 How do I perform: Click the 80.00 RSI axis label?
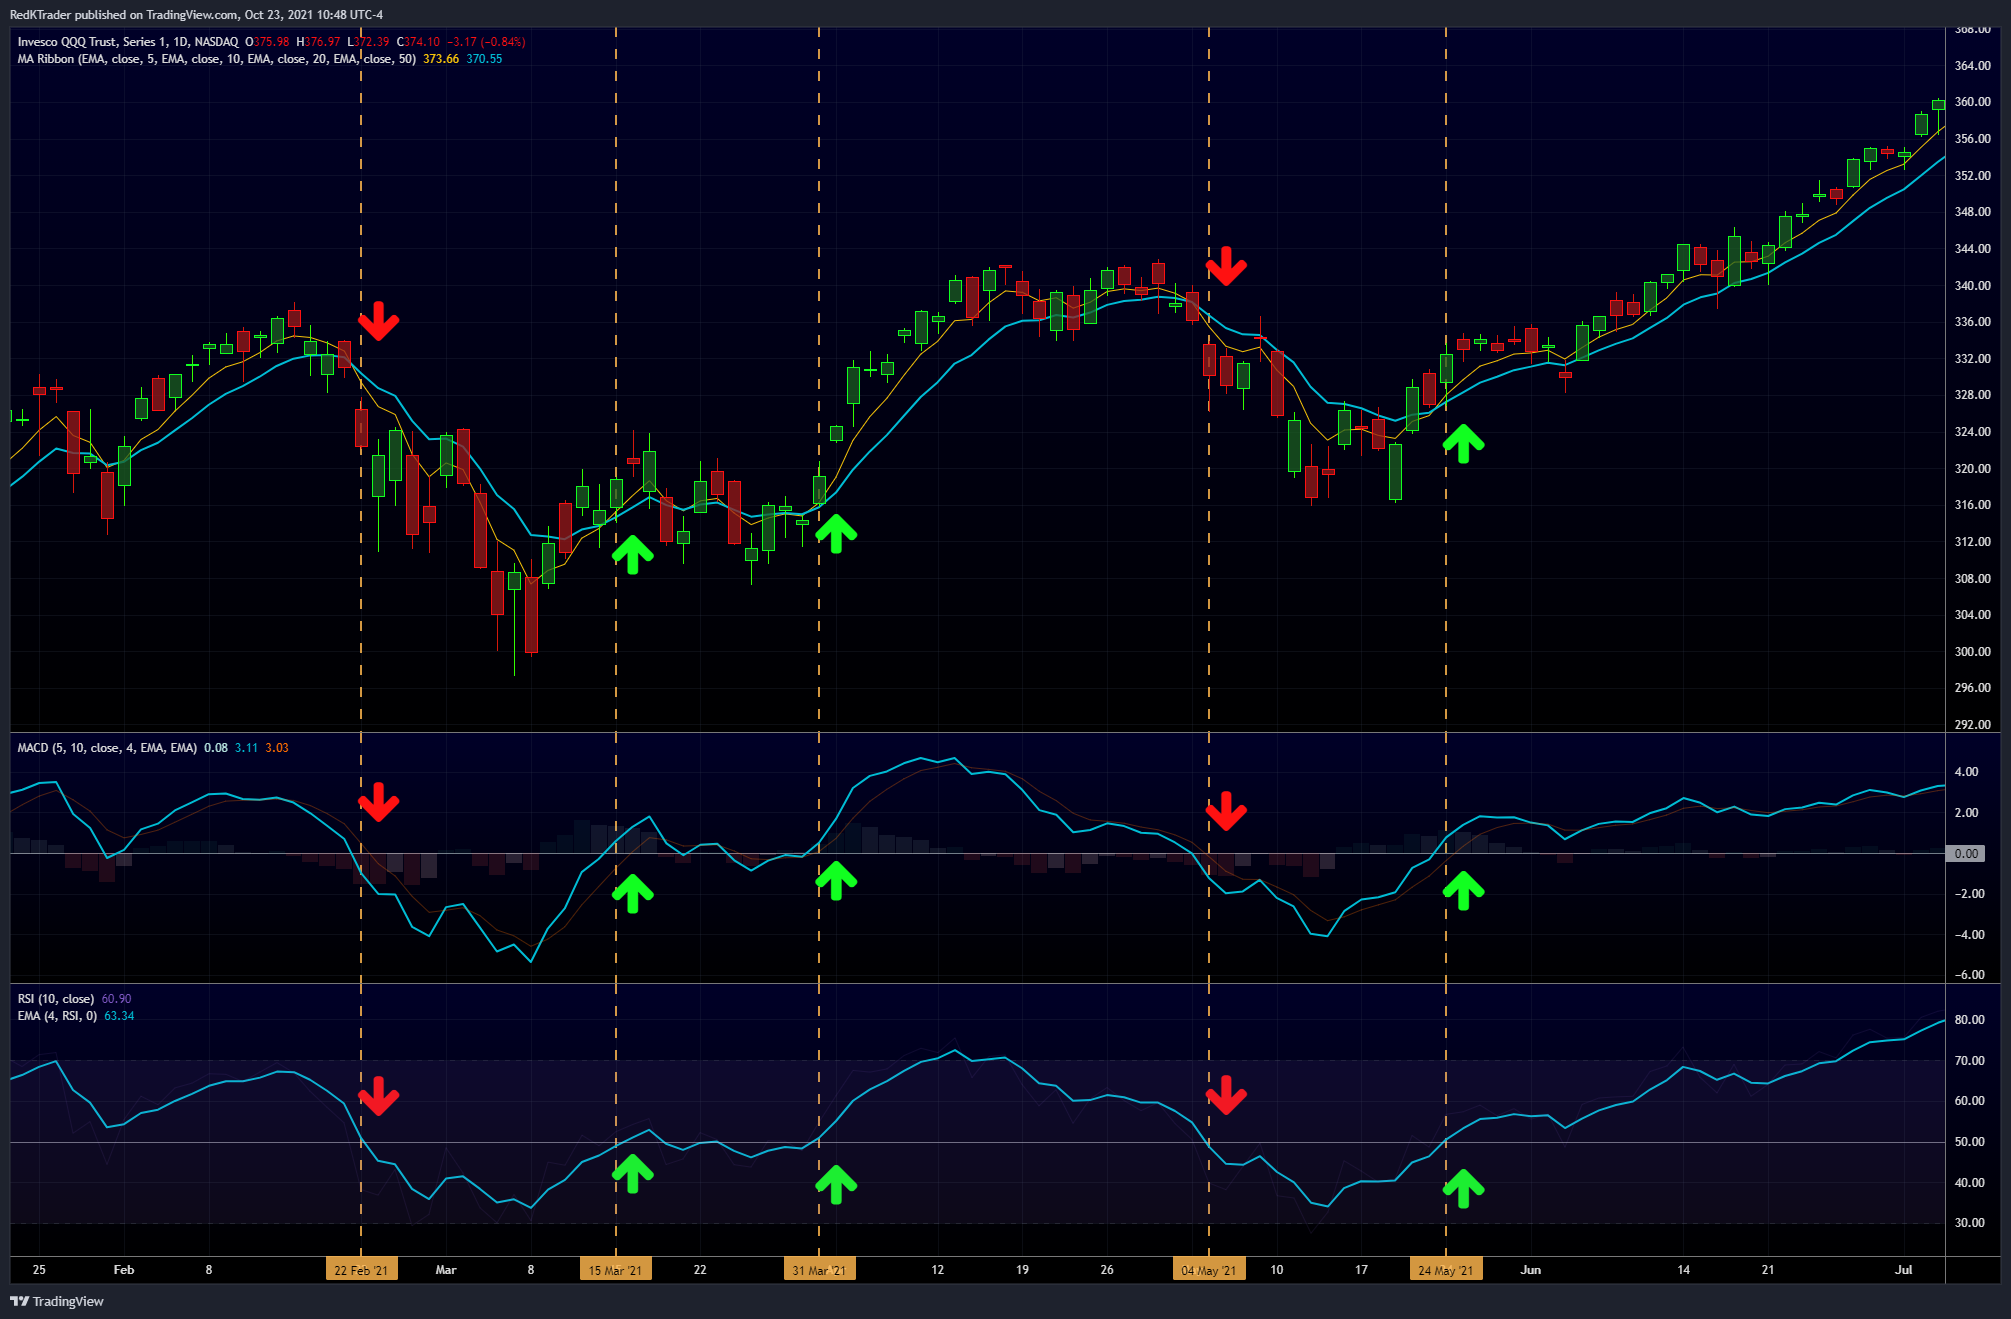[1969, 1020]
